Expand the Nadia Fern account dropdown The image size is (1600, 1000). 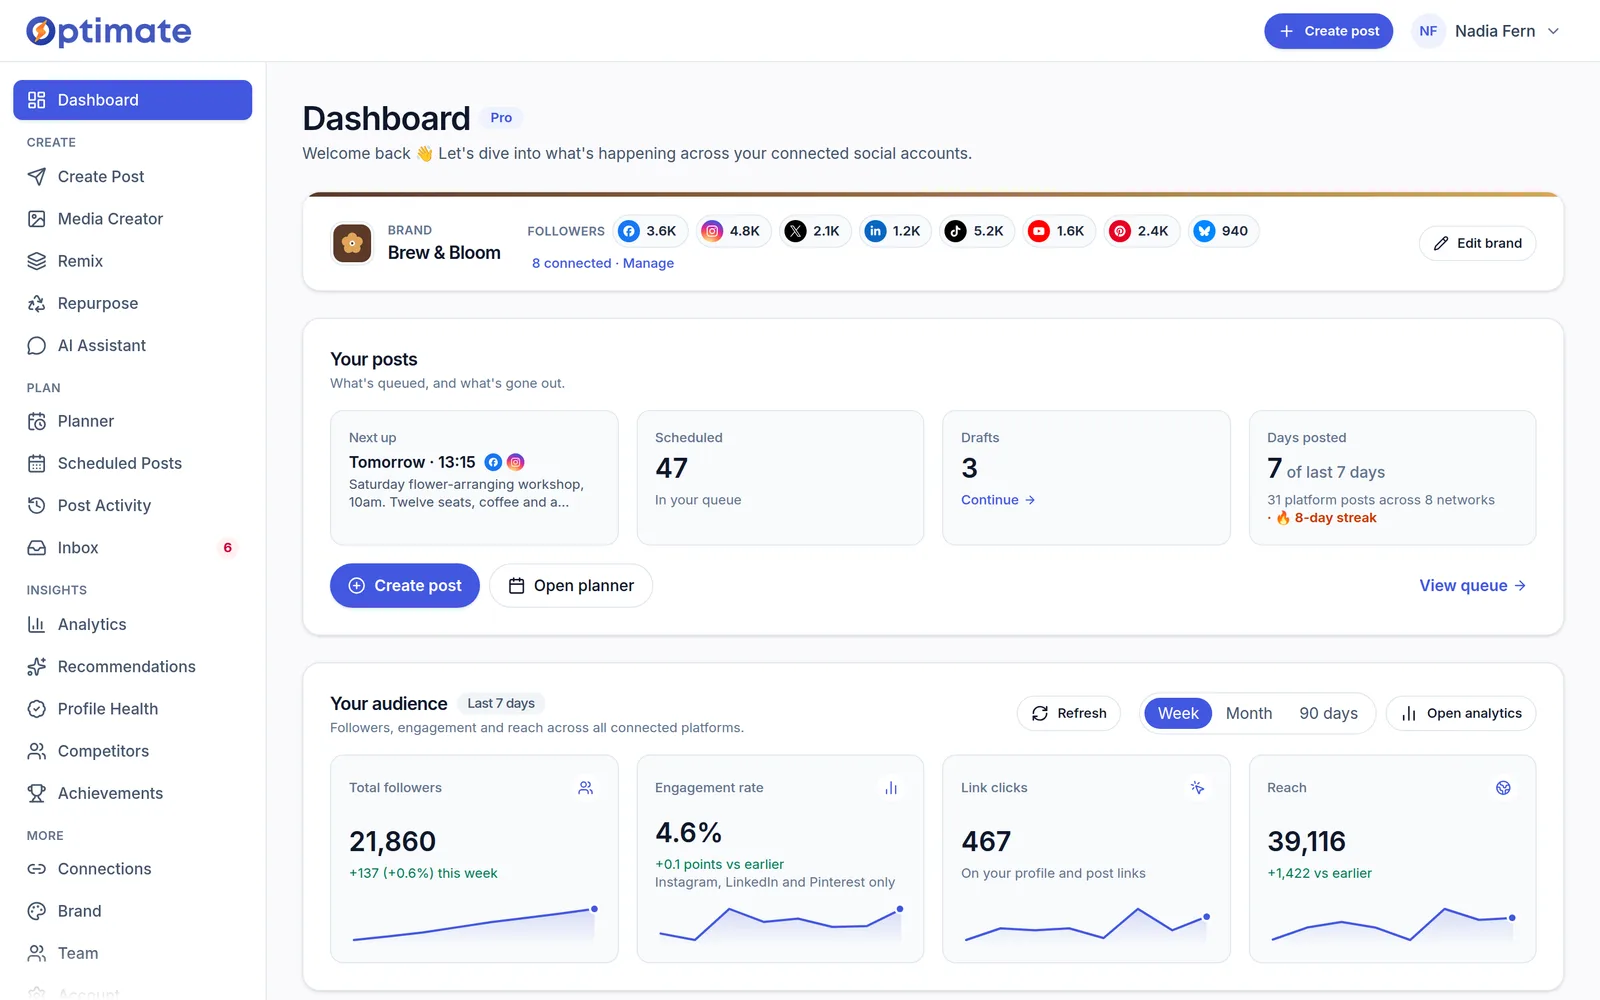1553,31
